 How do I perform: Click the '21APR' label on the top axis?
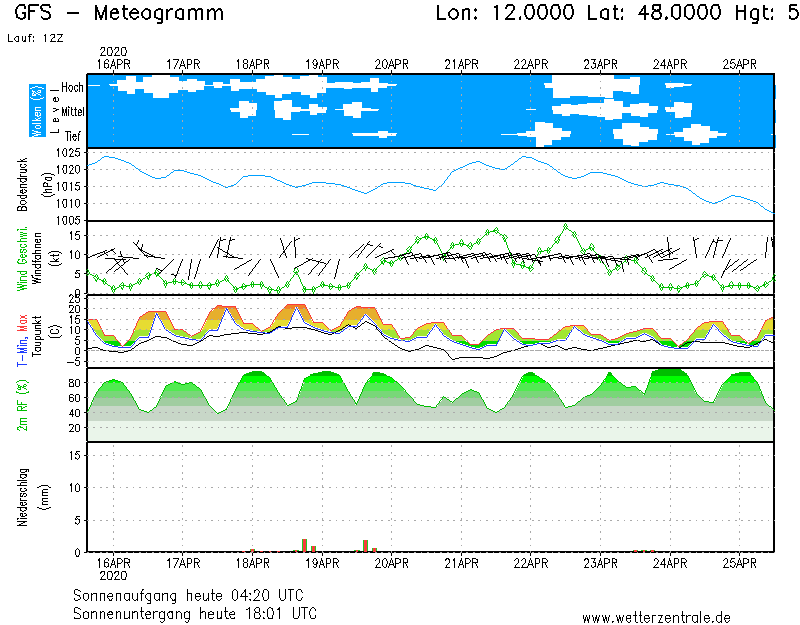(461, 65)
